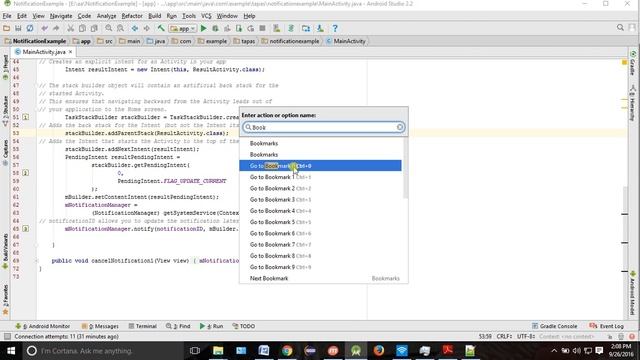Open the Build menu
The height and width of the screenshot is (360, 640).
click(154, 16)
